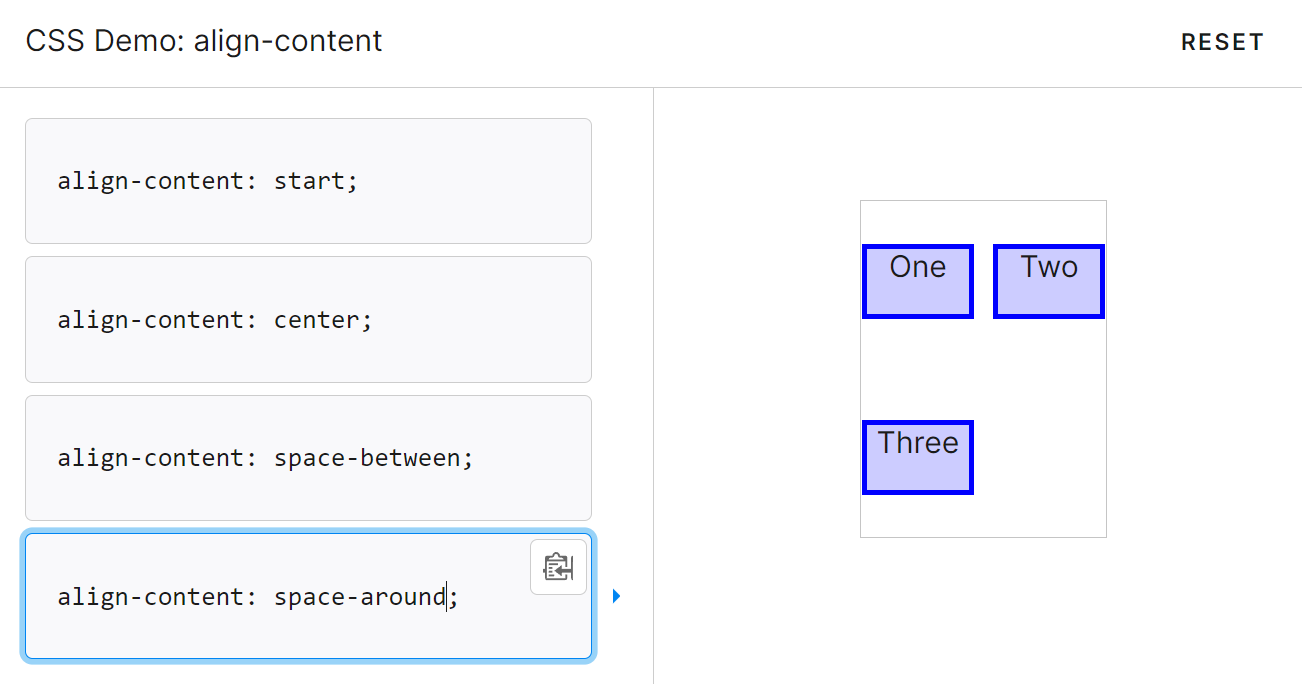Click the box labeled Three

(918, 457)
